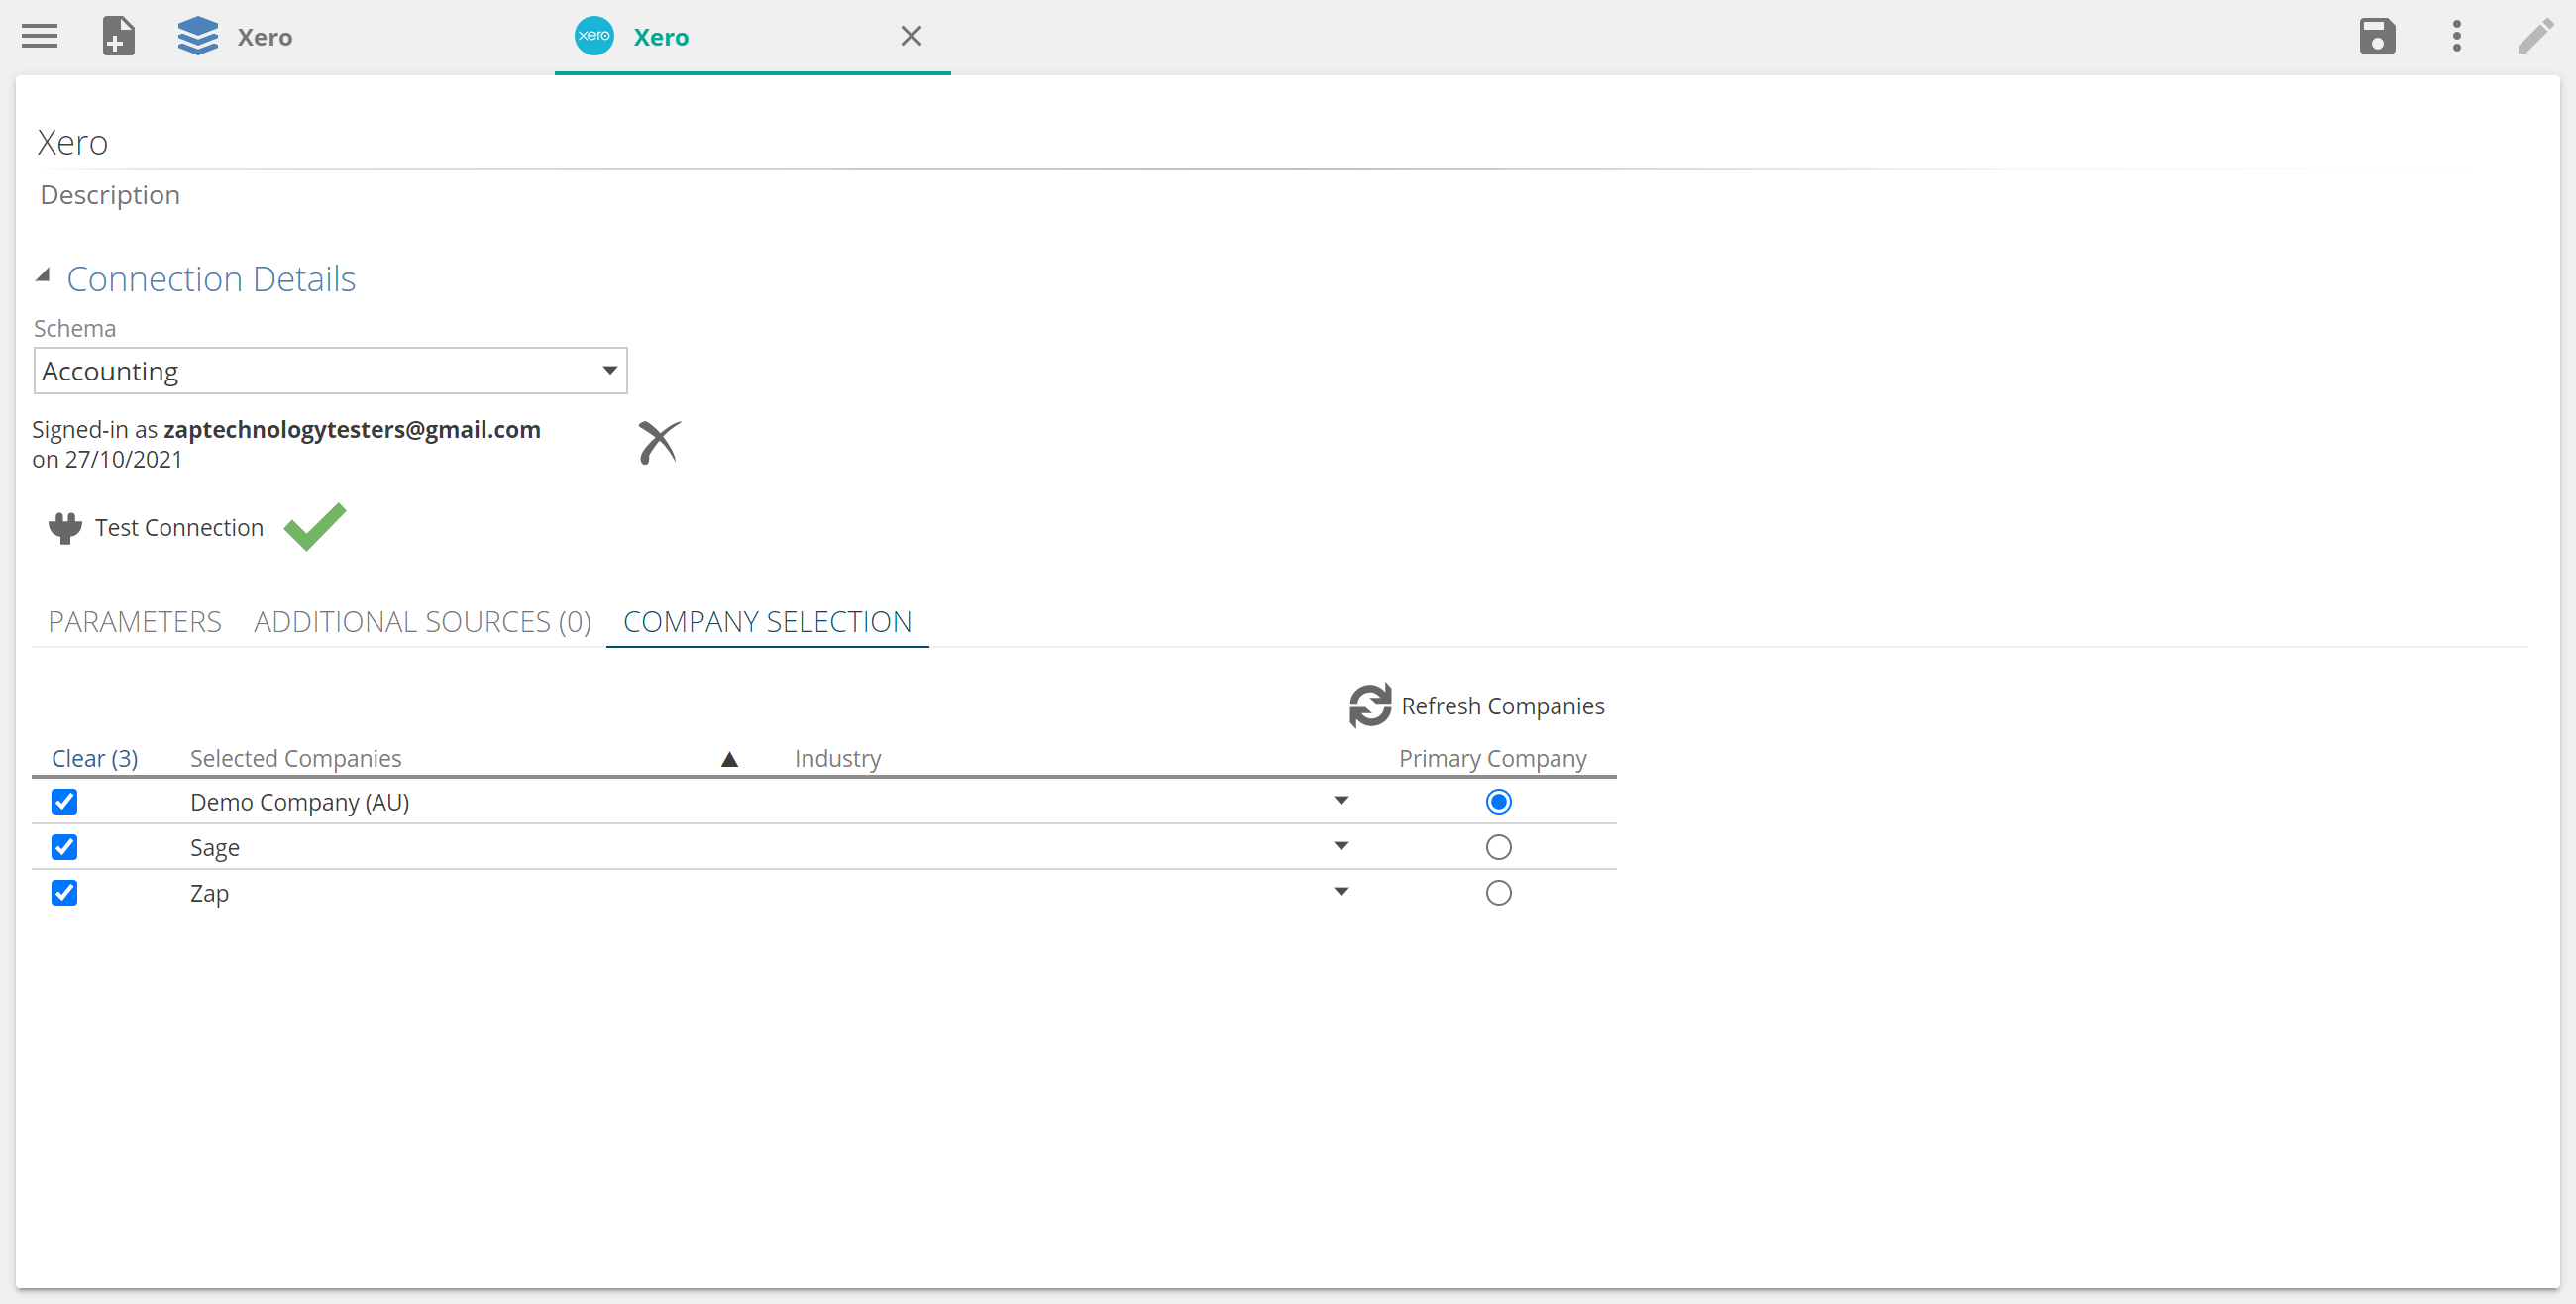The width and height of the screenshot is (2576, 1304).
Task: Set Zap as primary company
Action: (x=1498, y=893)
